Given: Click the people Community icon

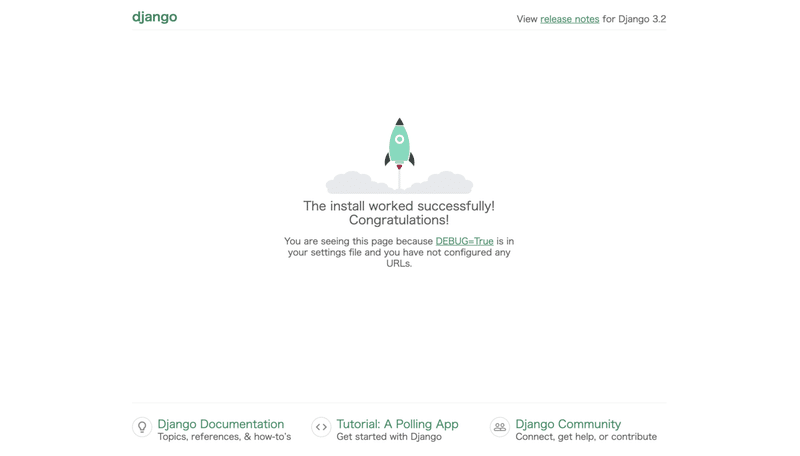Looking at the screenshot, I should 500,427.
